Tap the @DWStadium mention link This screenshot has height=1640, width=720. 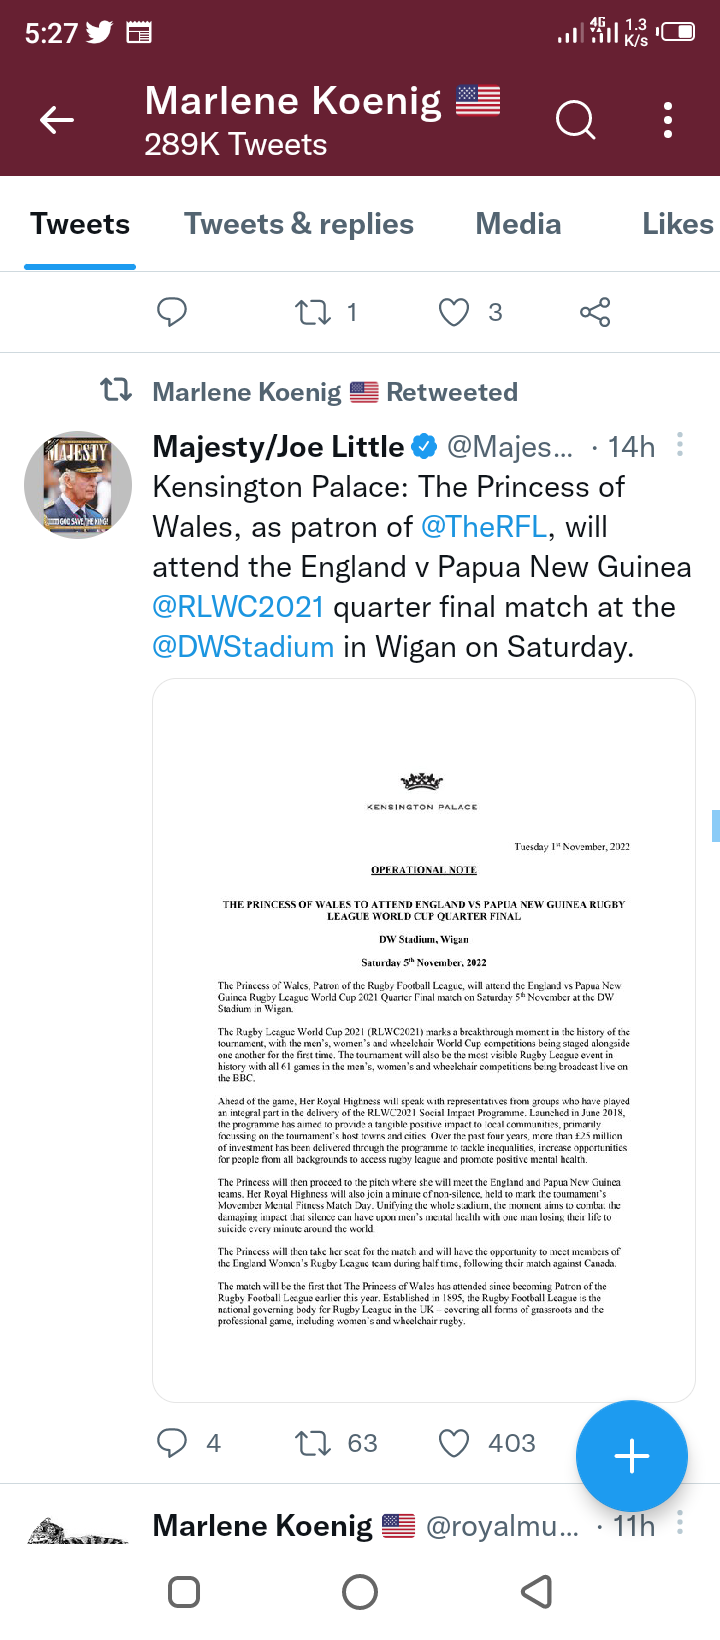pos(243,647)
